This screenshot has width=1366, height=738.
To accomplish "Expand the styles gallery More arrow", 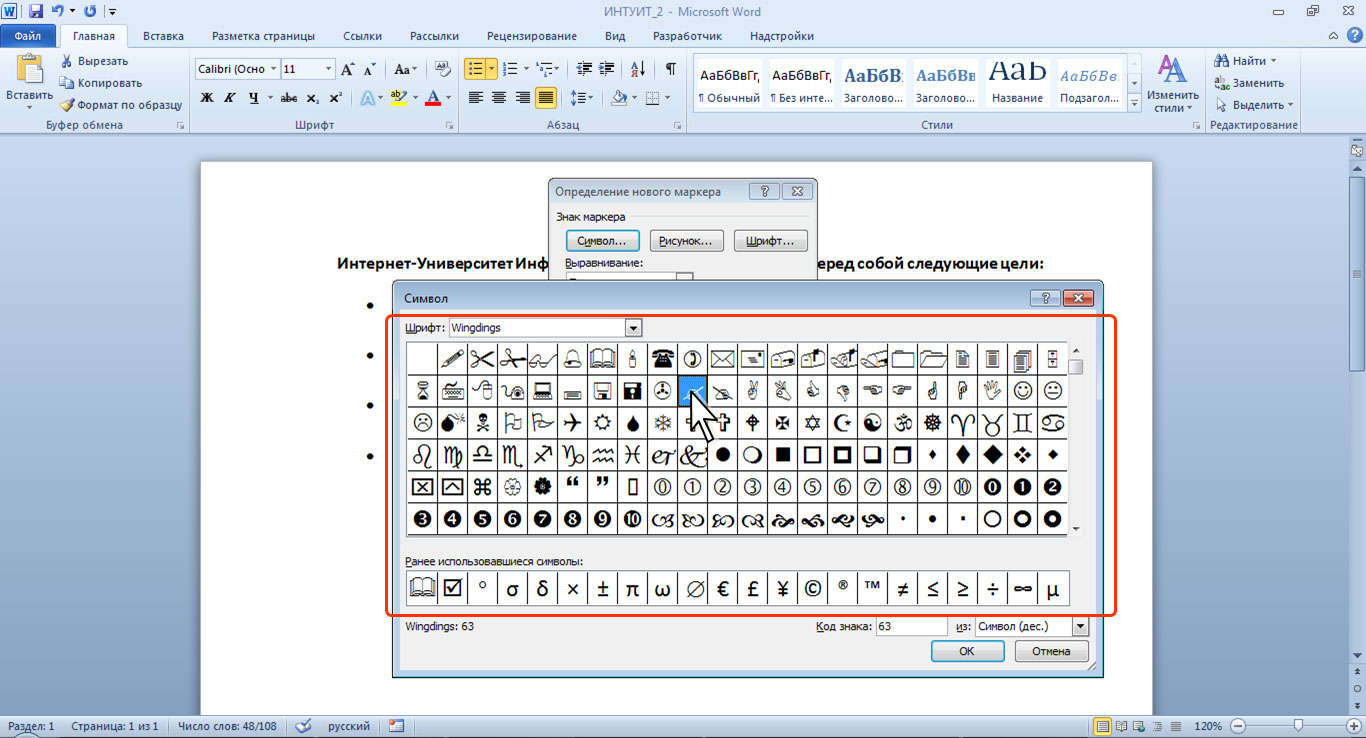I will 1134,103.
